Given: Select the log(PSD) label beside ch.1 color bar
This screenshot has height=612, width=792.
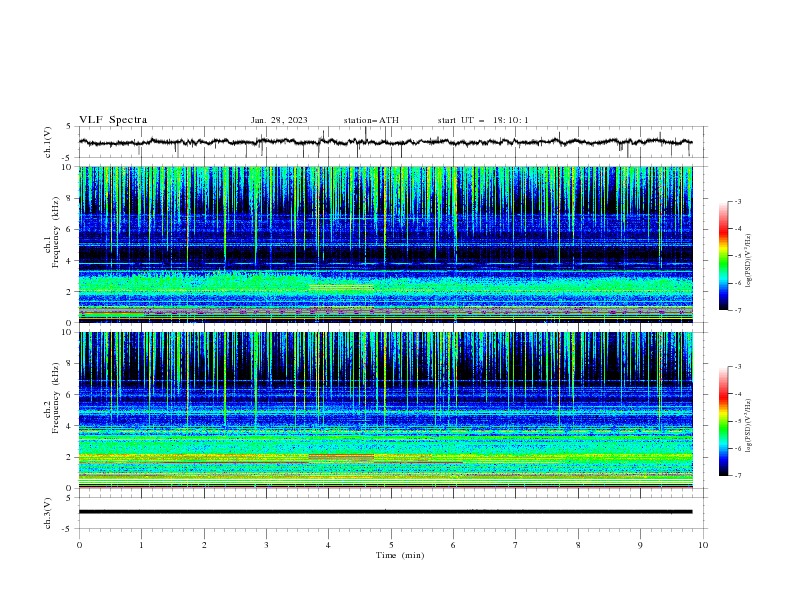Looking at the screenshot, I should click(749, 261).
